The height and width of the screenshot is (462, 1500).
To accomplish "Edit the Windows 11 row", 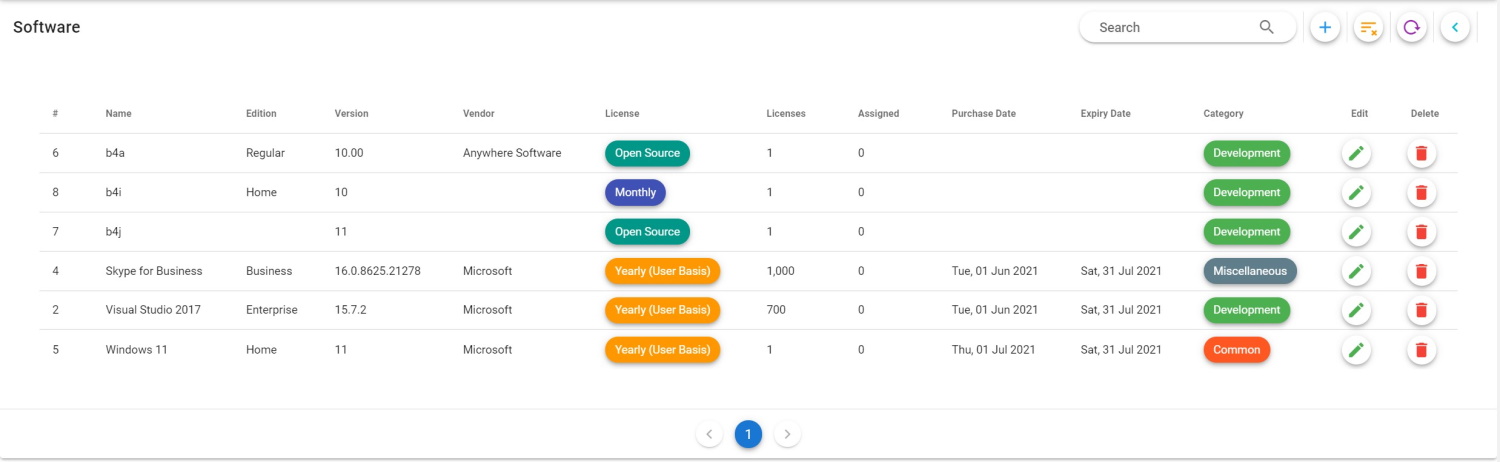I will point(1356,350).
